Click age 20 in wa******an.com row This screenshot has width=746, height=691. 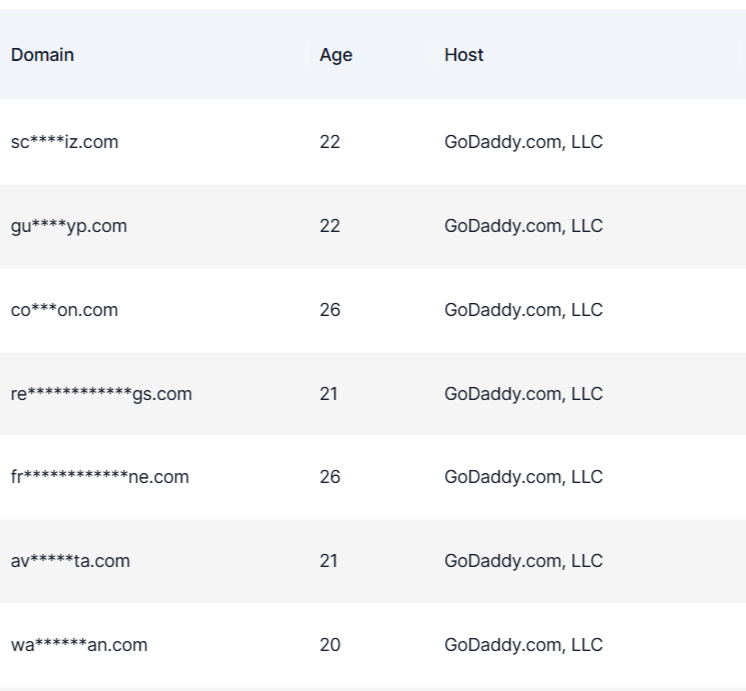[x=330, y=645]
